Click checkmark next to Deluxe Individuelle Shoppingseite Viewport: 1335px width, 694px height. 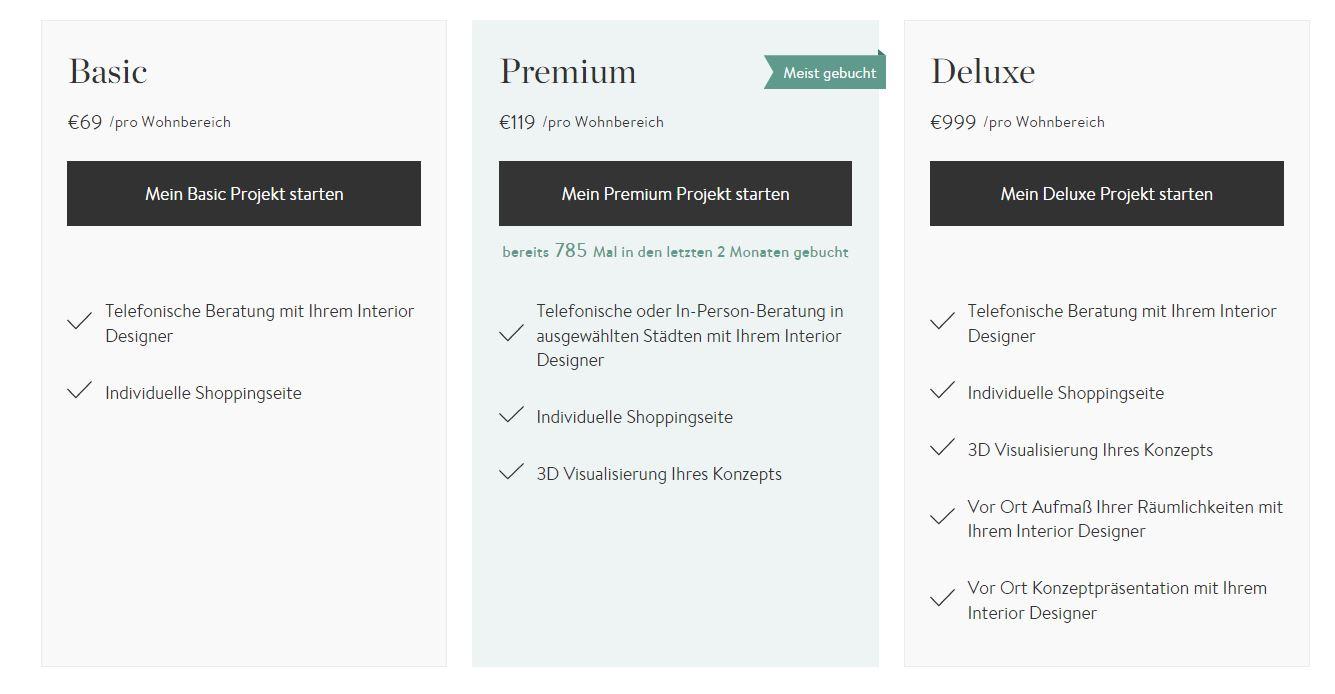pyautogui.click(x=942, y=391)
